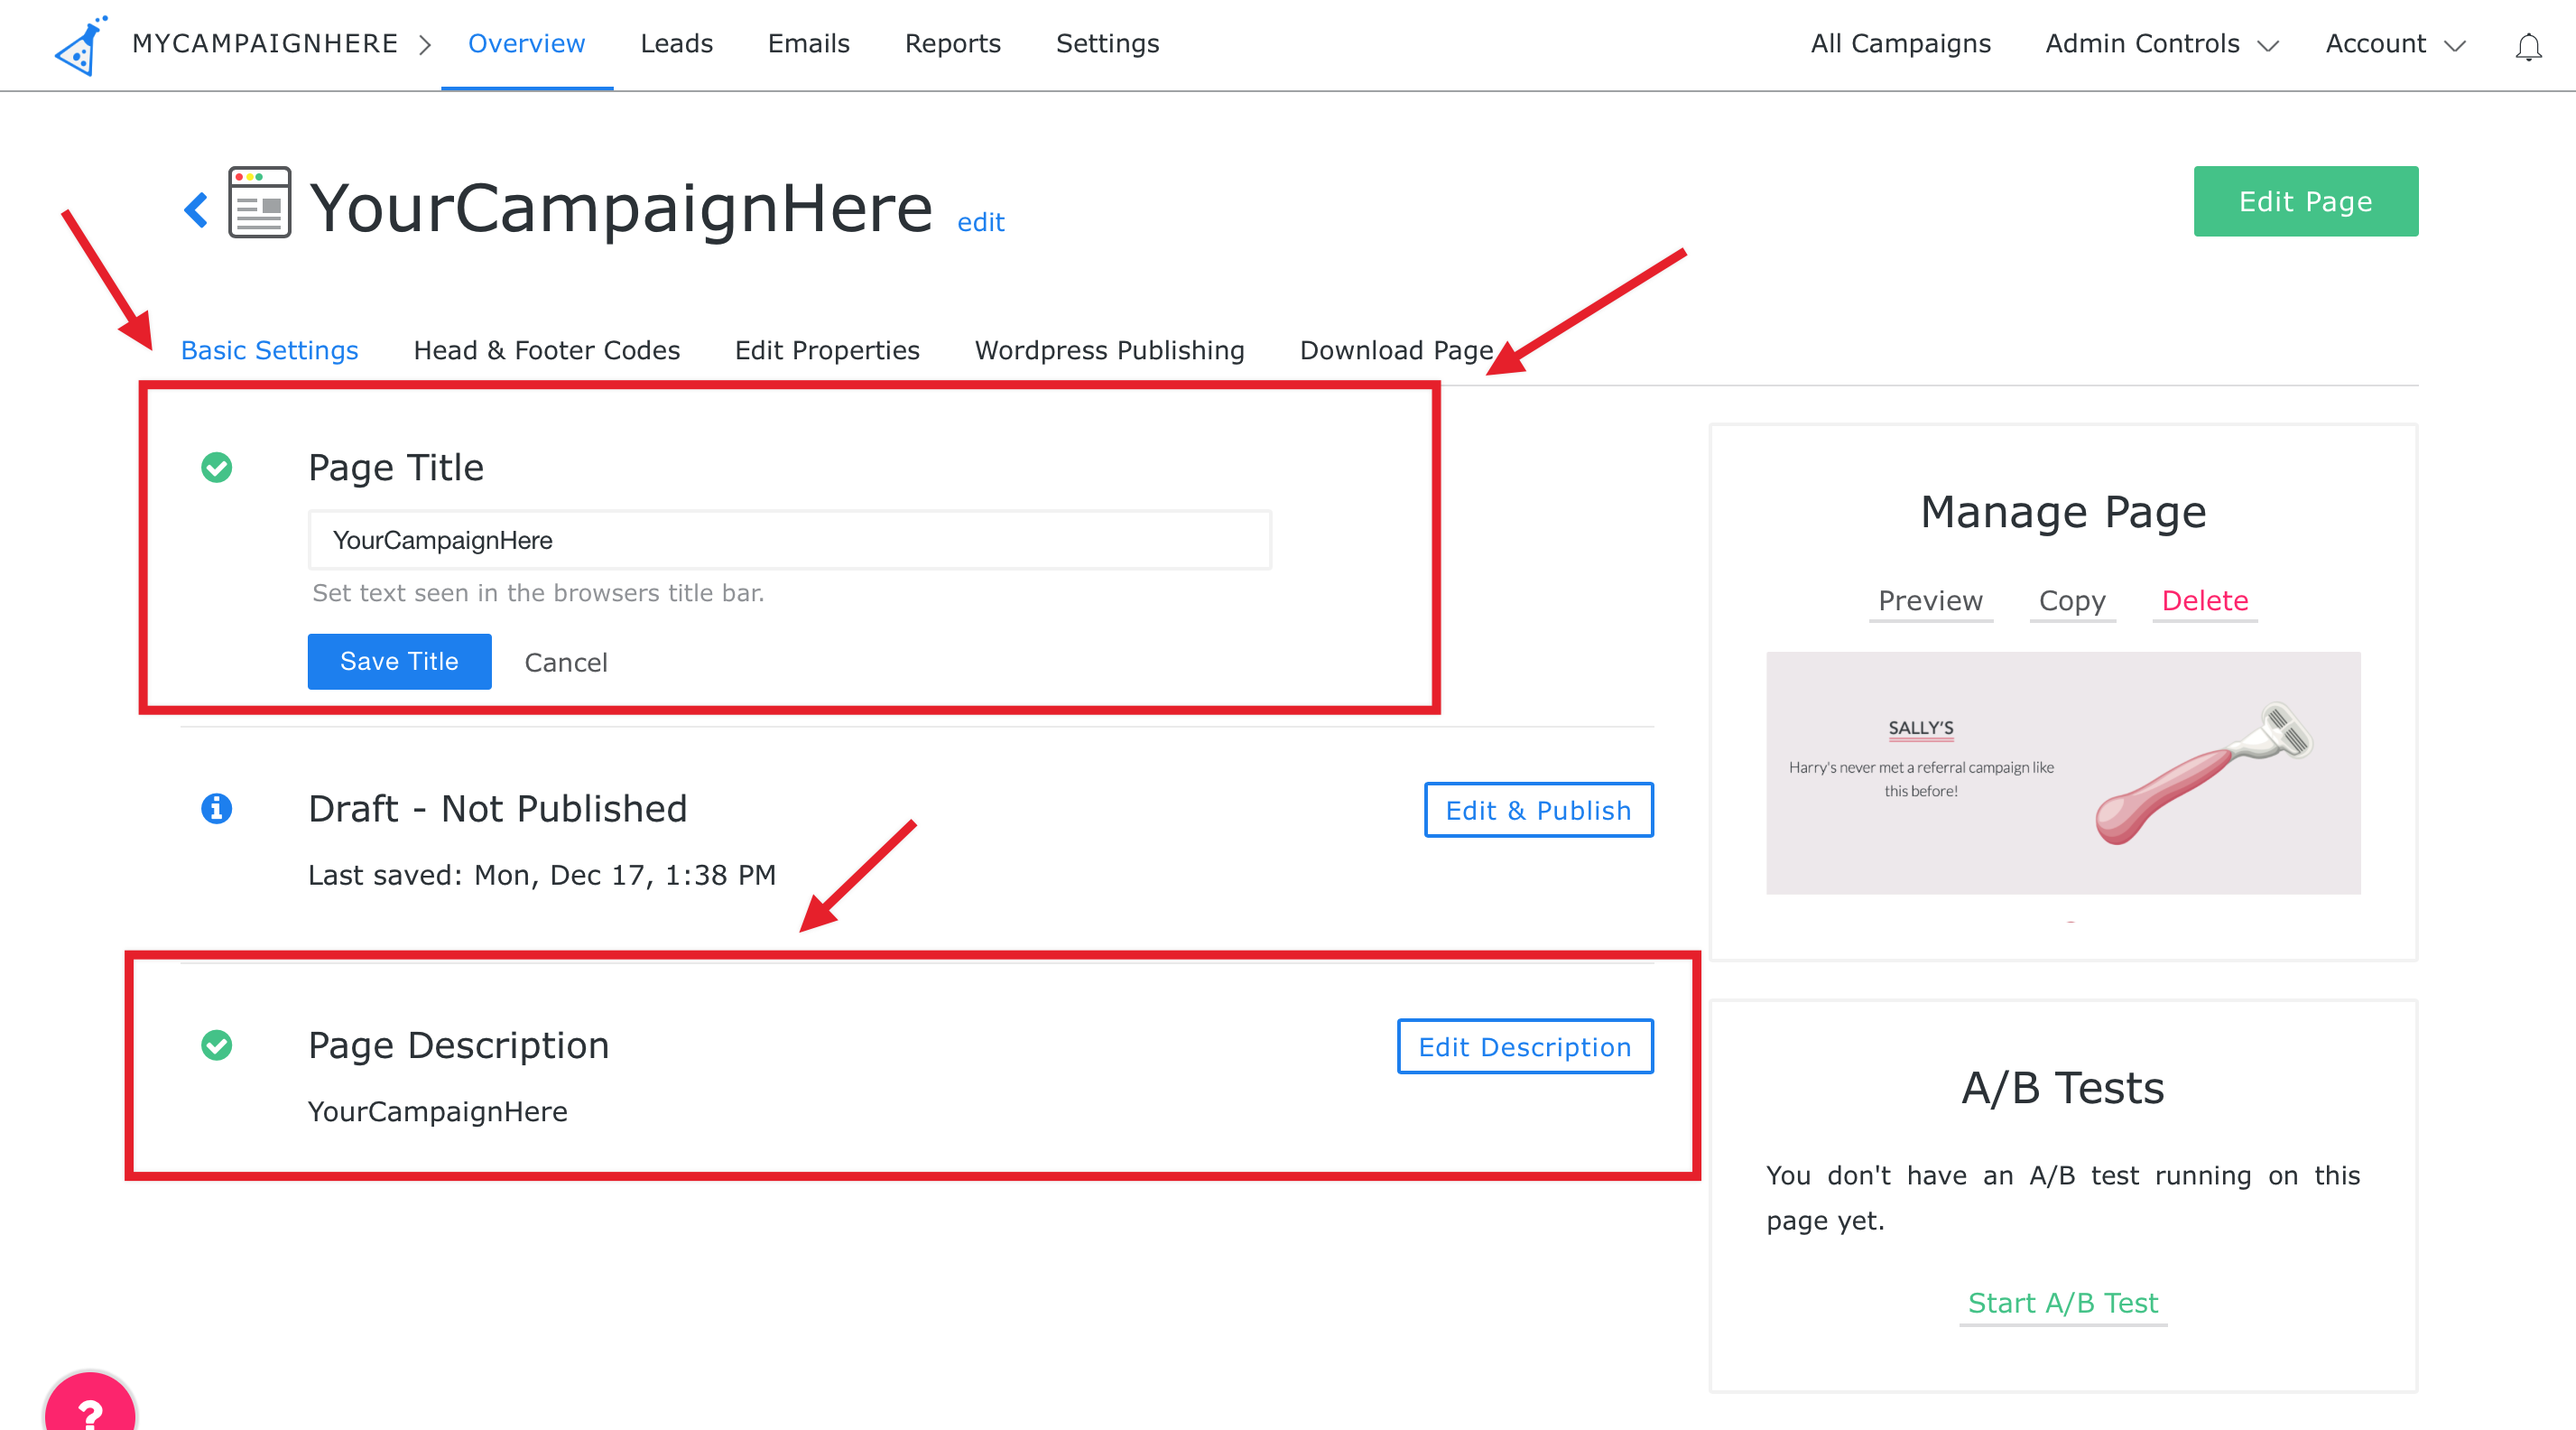Focus the Page Title text field
This screenshot has width=2576, height=1430.
789,540
